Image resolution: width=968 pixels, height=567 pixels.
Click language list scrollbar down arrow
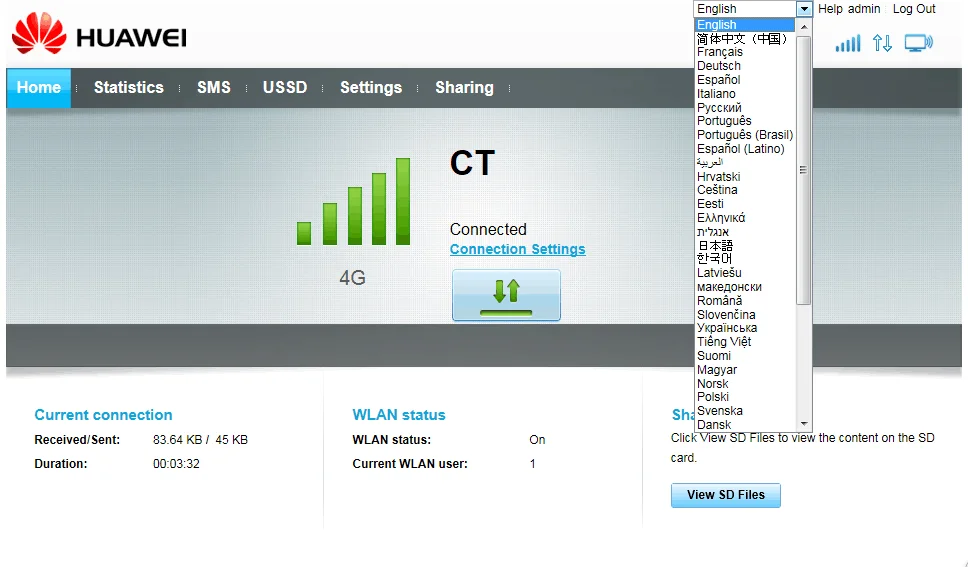tap(804, 424)
